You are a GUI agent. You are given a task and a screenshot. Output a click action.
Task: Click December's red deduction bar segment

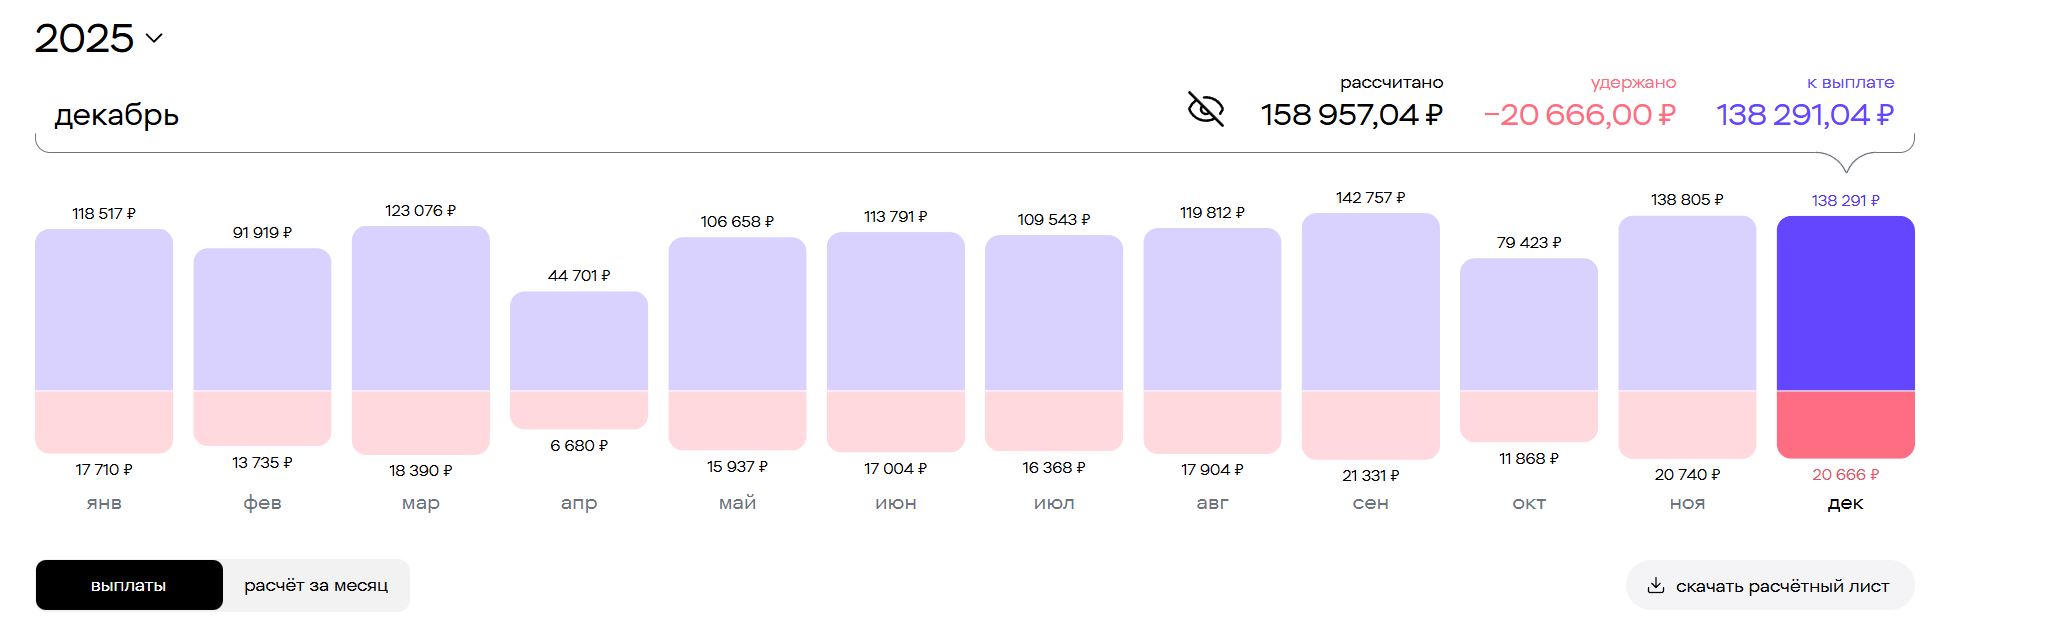1845,424
